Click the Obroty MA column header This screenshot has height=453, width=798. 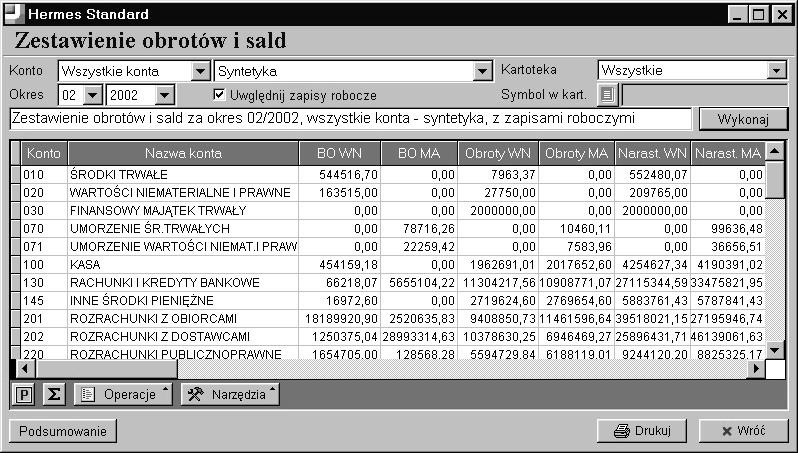(577, 153)
